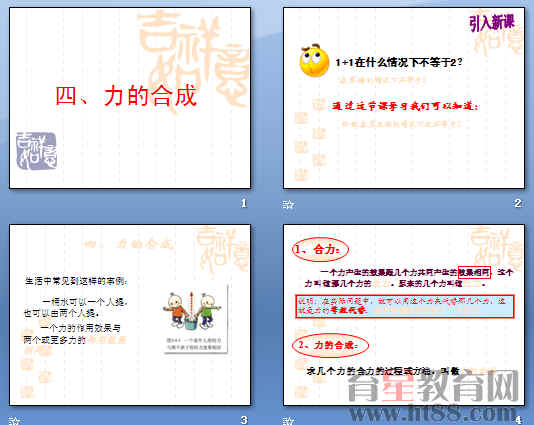Click the purple 引入新课 heading
Viewport: 534px width, 425px height.
492,23
